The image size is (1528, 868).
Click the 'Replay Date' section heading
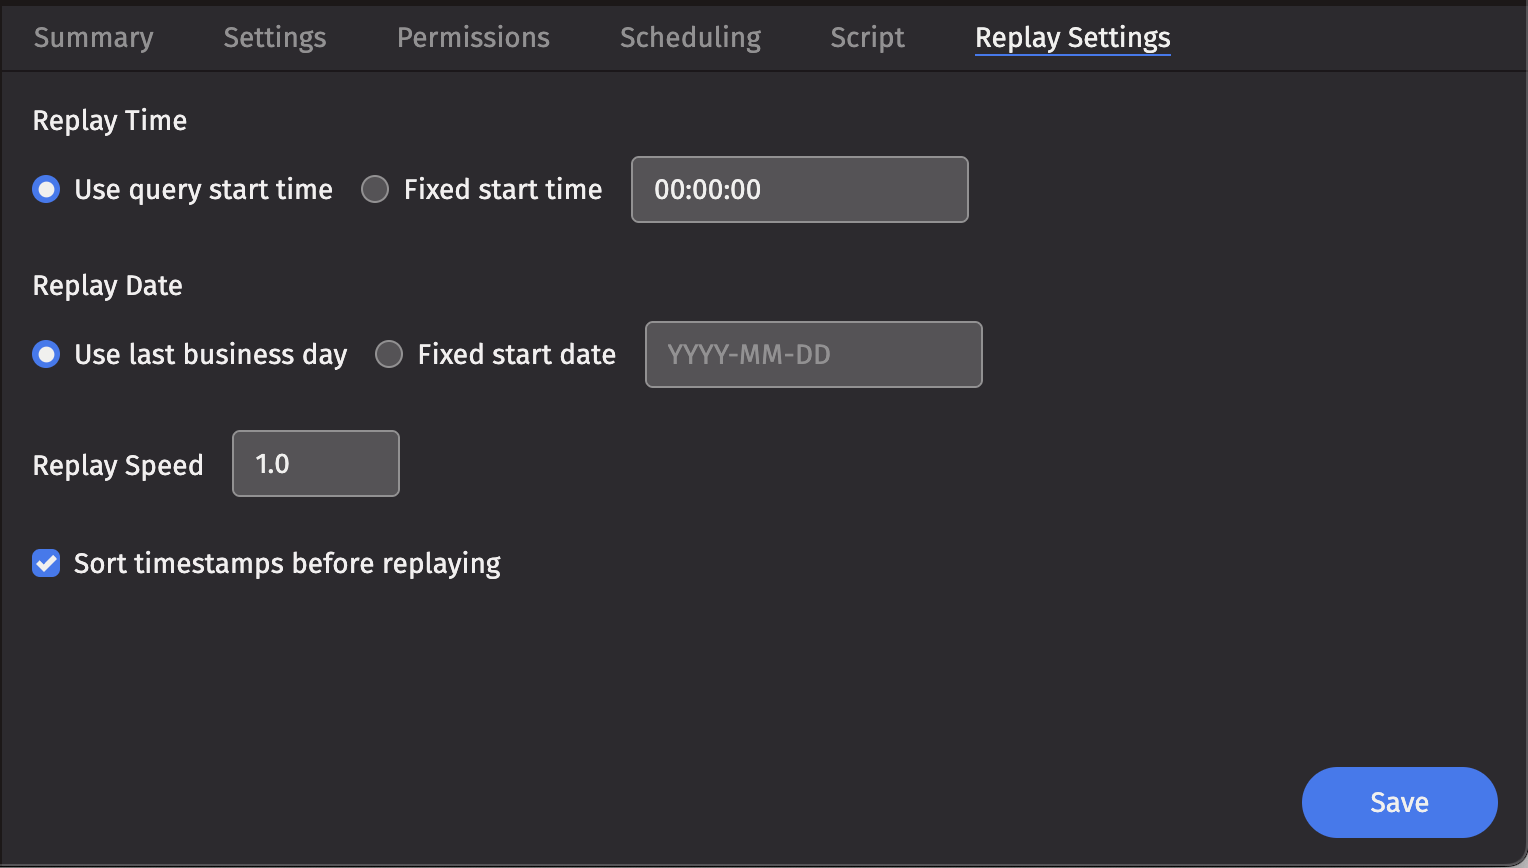click(108, 285)
